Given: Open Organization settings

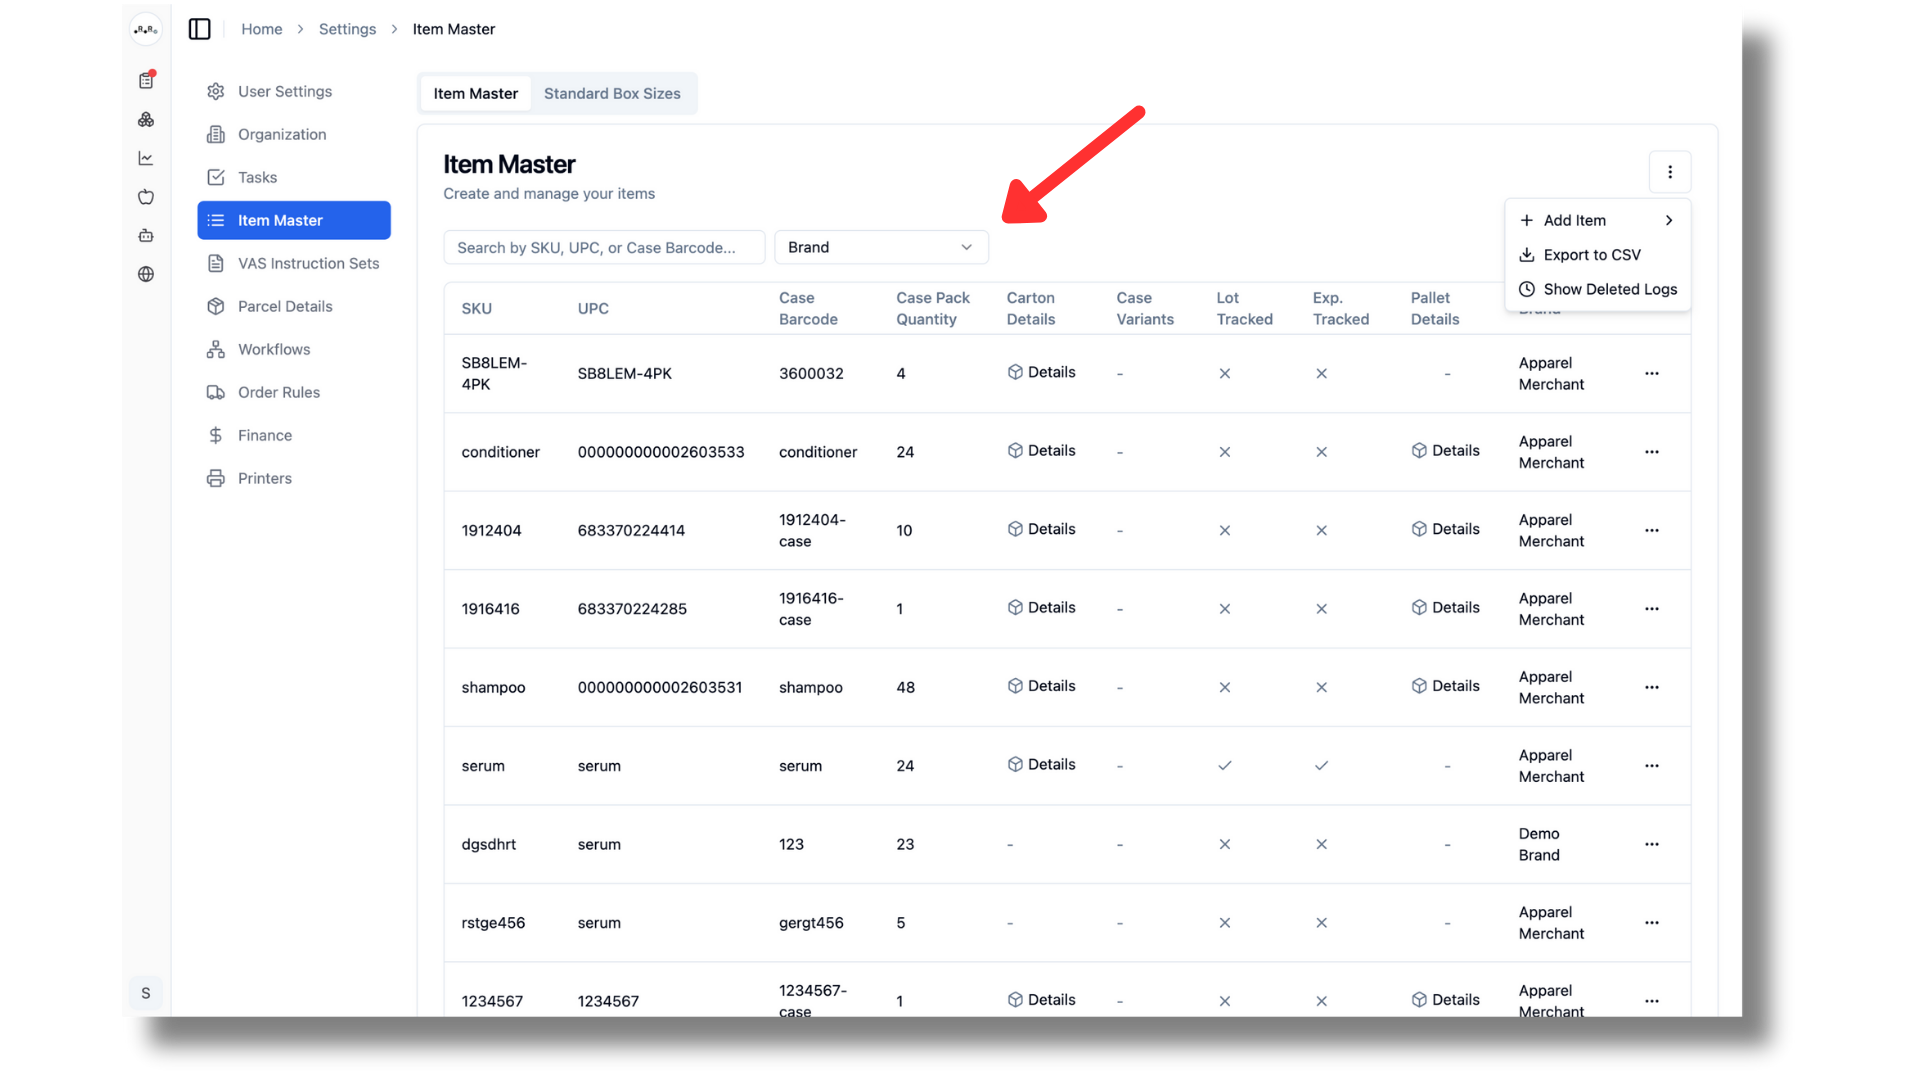Looking at the screenshot, I should (294, 134).
